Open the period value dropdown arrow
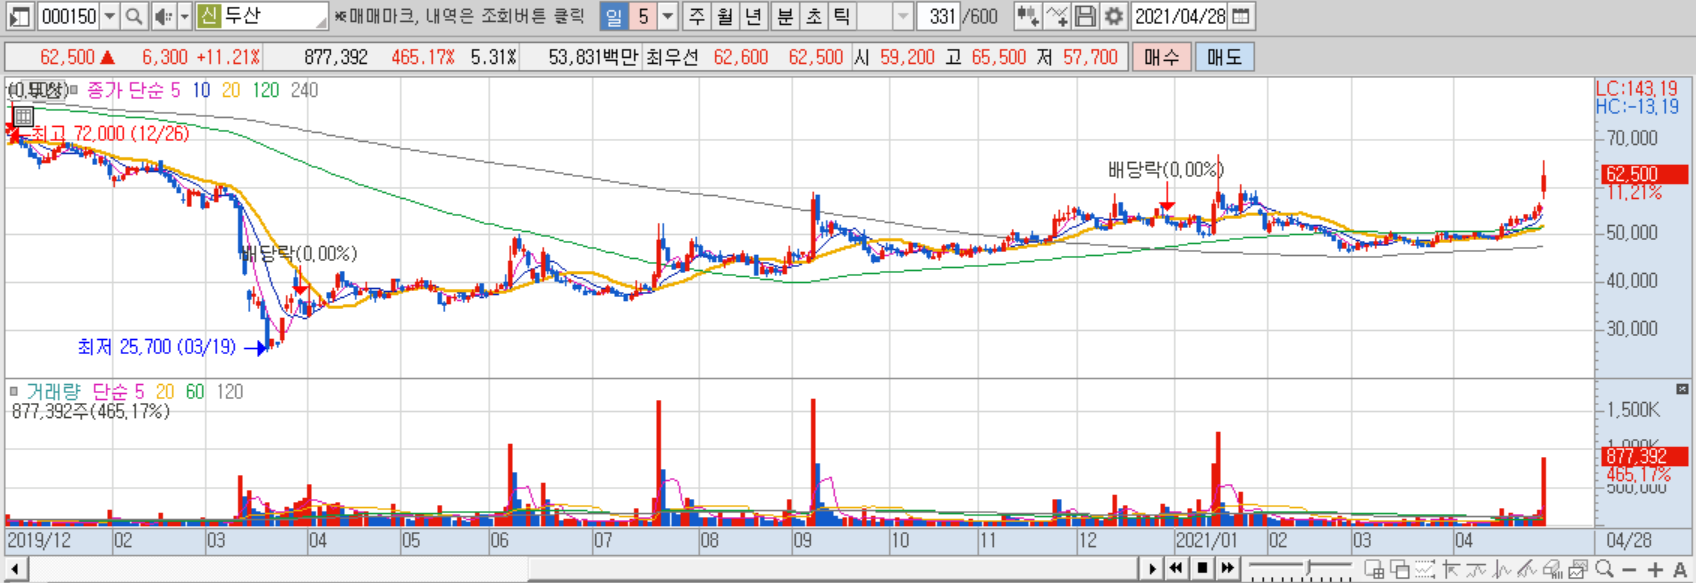The width and height of the screenshot is (1696, 583). 668,16
